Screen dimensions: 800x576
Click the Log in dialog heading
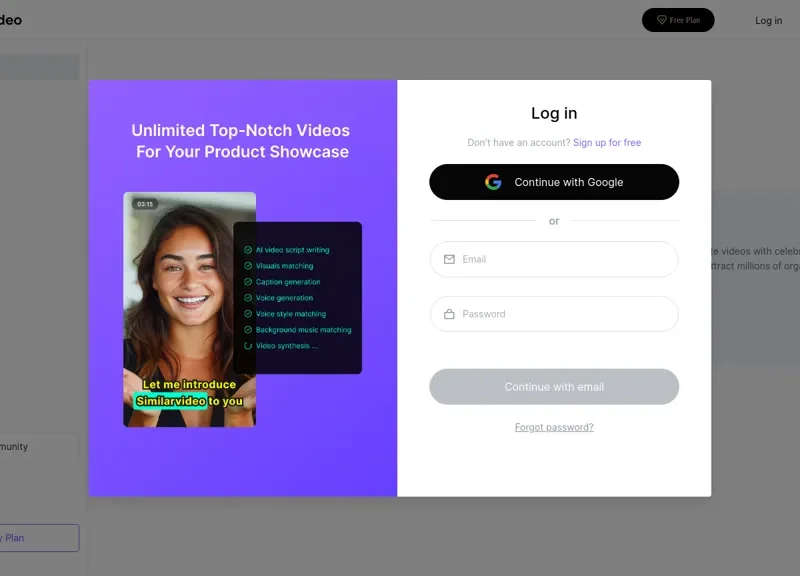(x=554, y=113)
